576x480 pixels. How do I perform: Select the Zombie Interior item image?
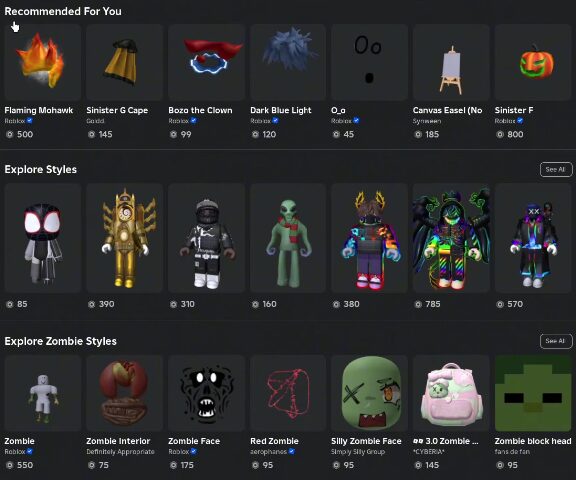tap(125, 393)
